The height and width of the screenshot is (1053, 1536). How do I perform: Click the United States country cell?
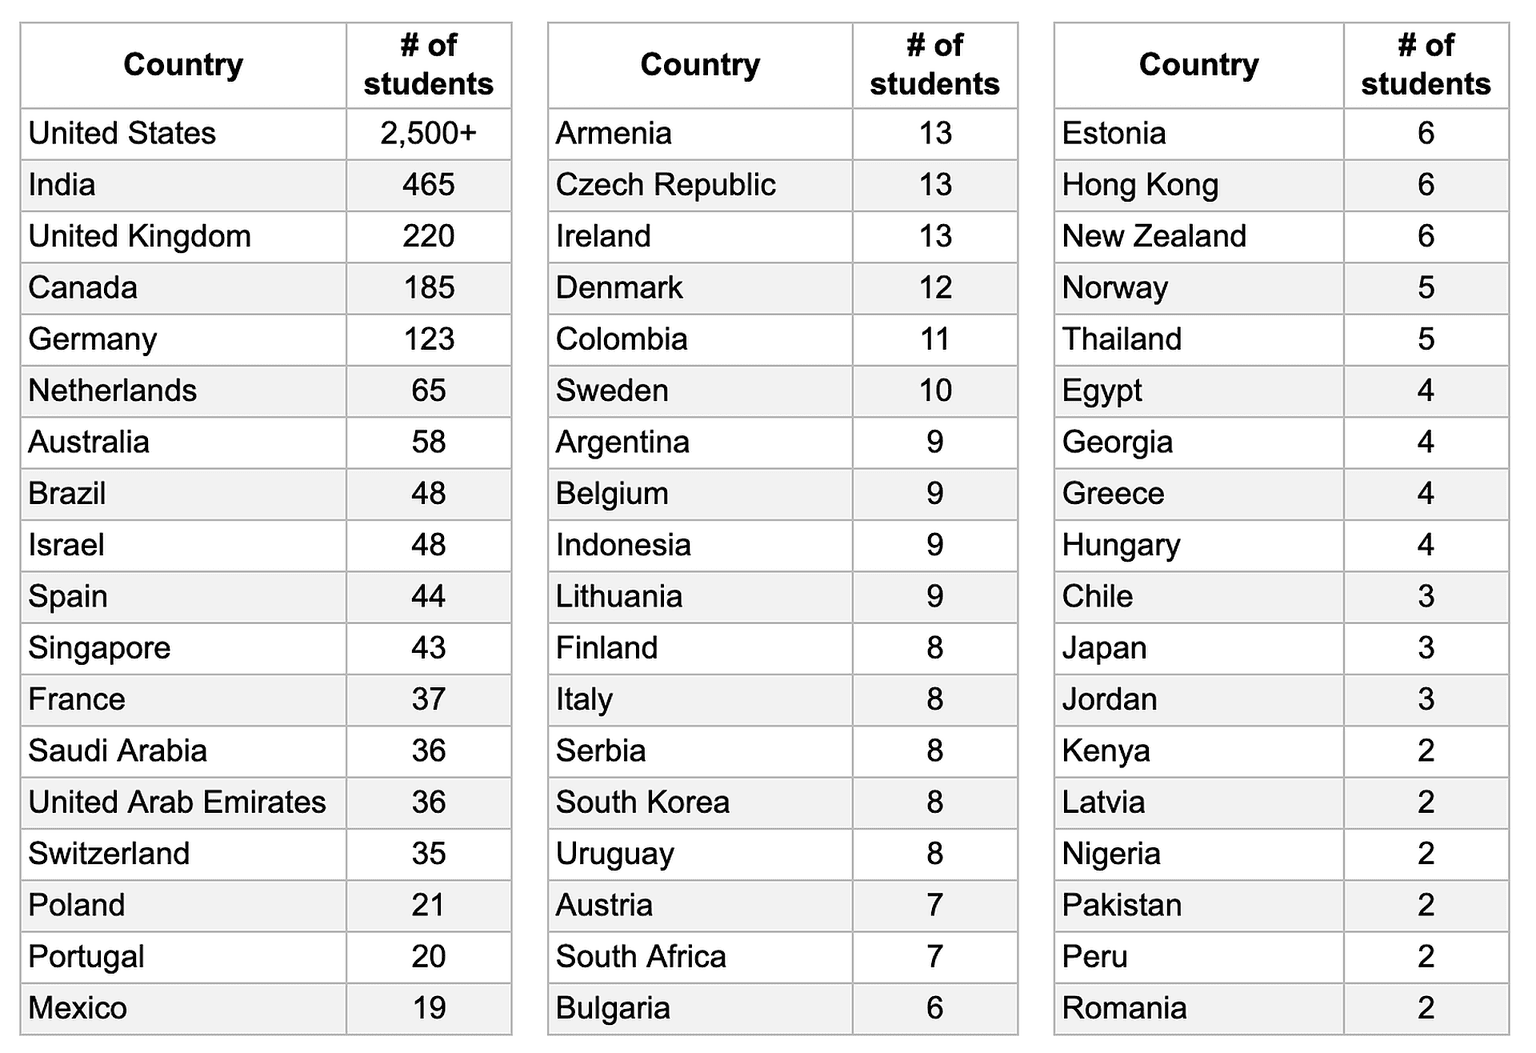point(184,134)
